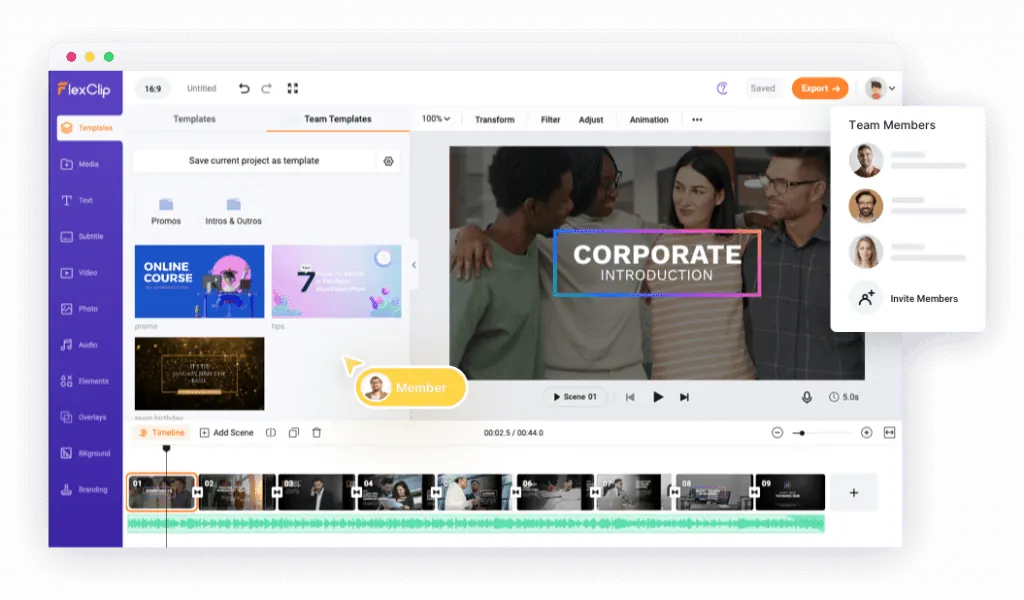This screenshot has height=600, width=1024.
Task: Click Invite Members link
Action: [923, 298]
